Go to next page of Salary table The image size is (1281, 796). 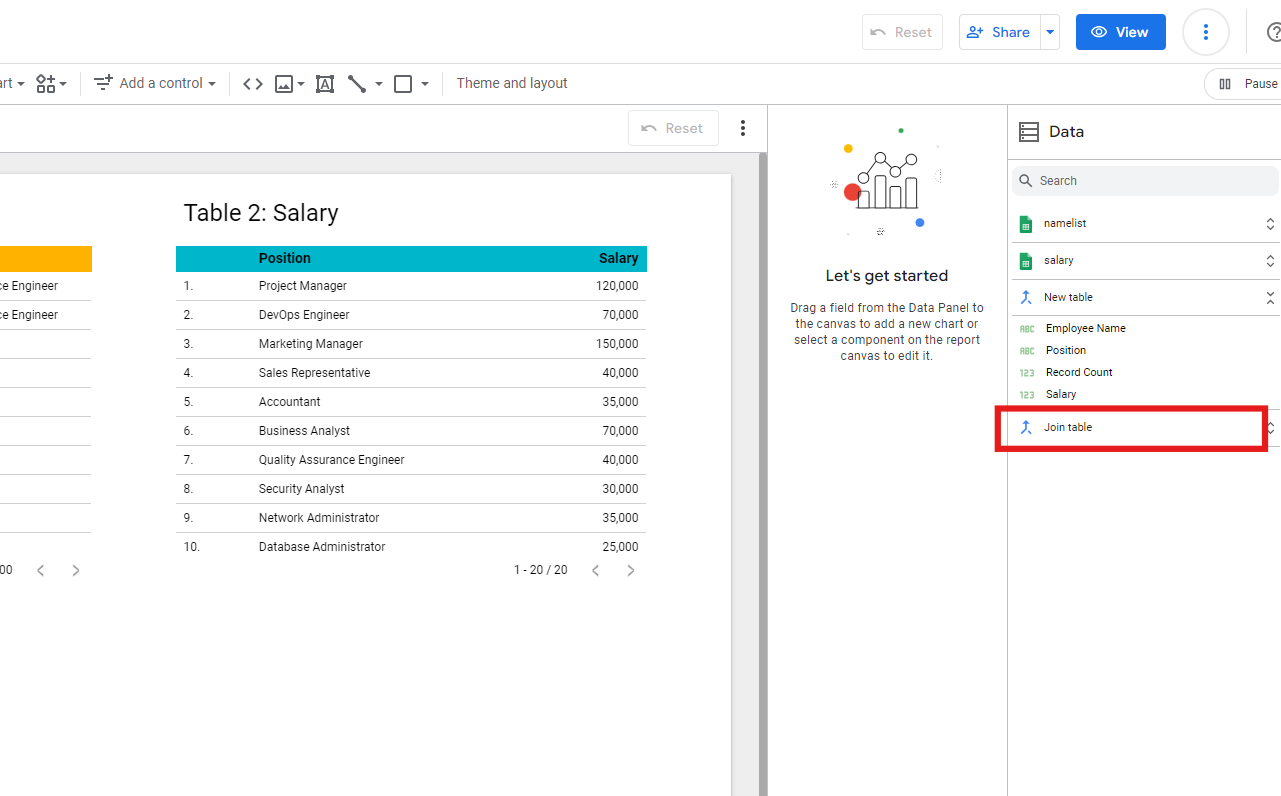[x=630, y=570]
